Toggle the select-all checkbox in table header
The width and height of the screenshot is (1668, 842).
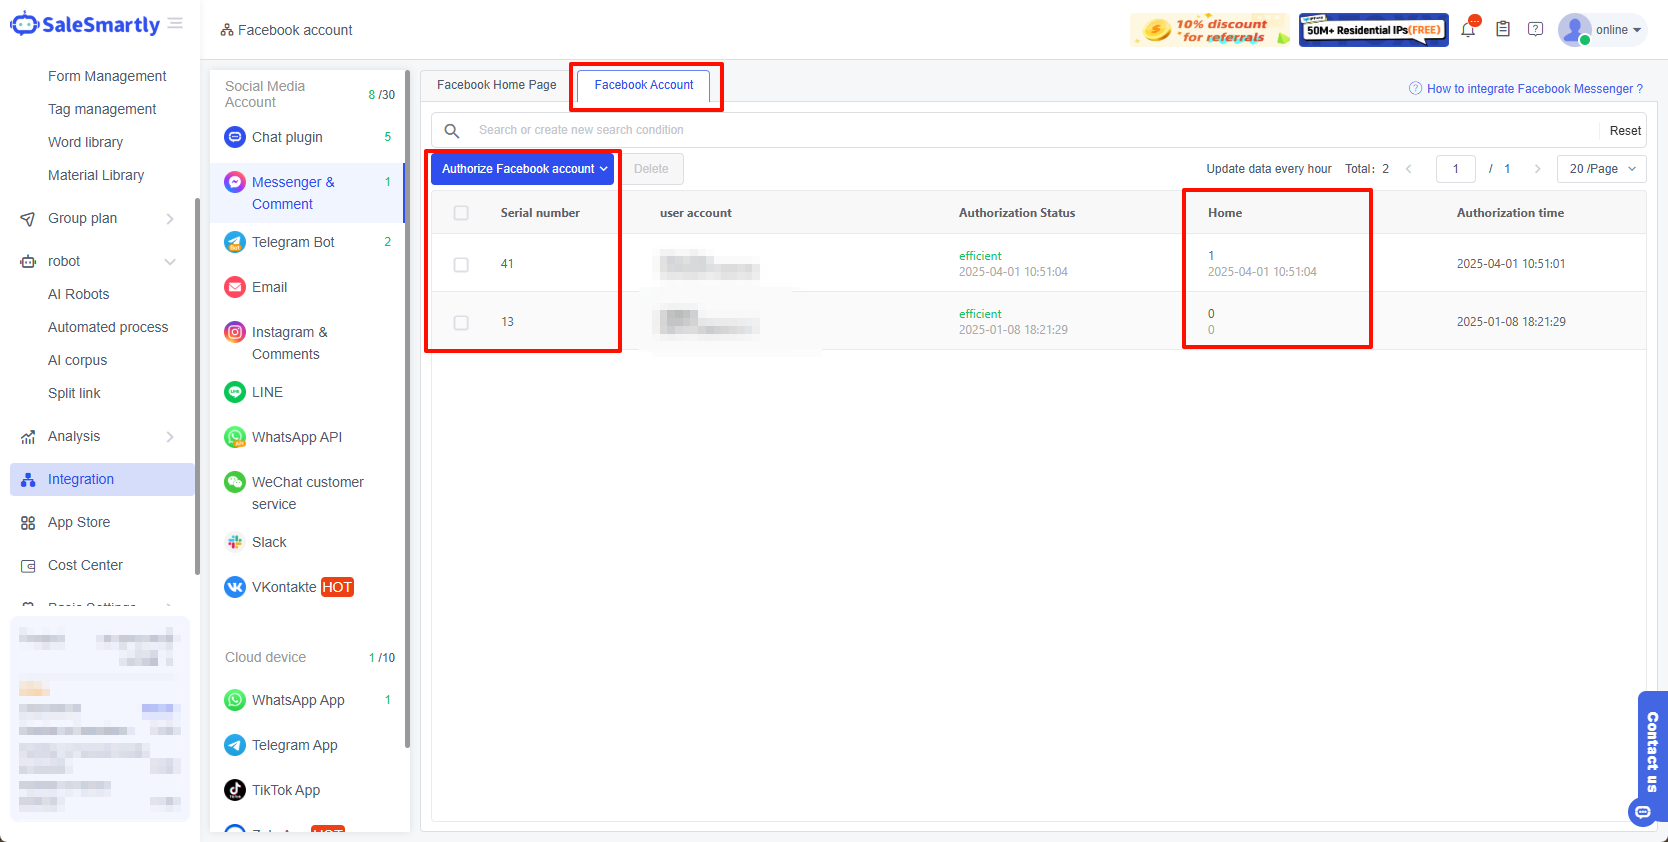461,213
